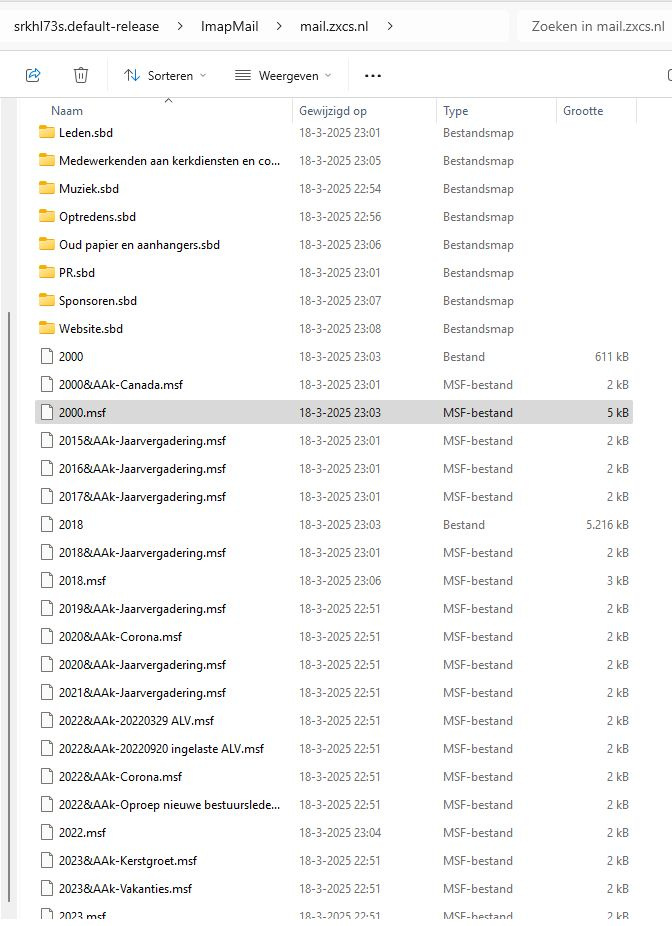This screenshot has height=926, width=672.
Task: Sort by the Grootte column header
Action: [583, 111]
